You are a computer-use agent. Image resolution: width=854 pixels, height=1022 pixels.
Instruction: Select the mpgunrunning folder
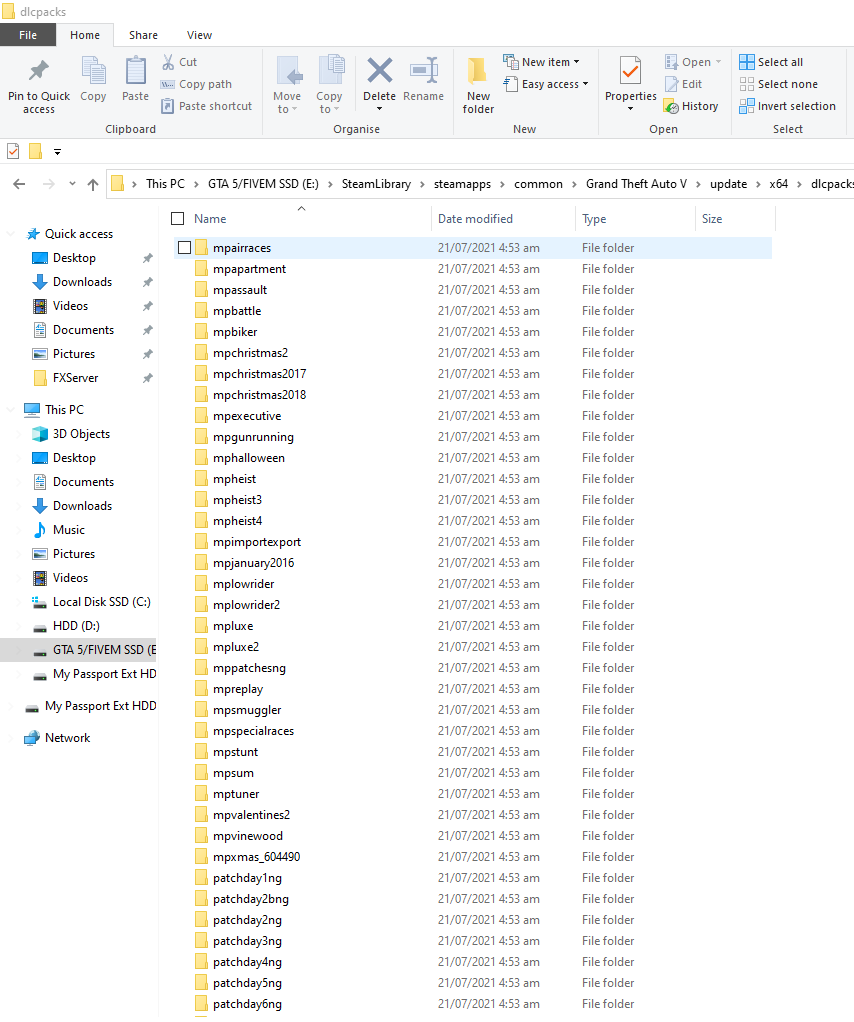click(x=253, y=437)
